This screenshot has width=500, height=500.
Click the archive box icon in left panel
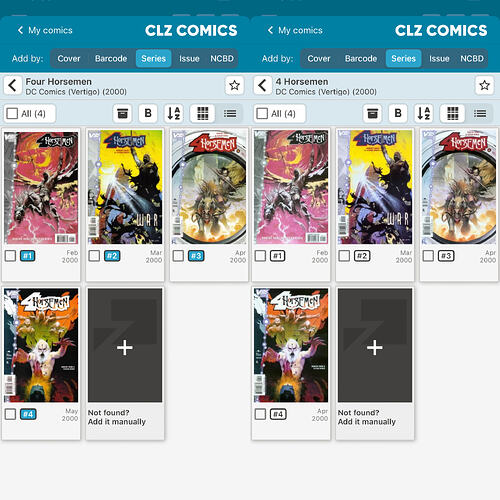[122, 114]
